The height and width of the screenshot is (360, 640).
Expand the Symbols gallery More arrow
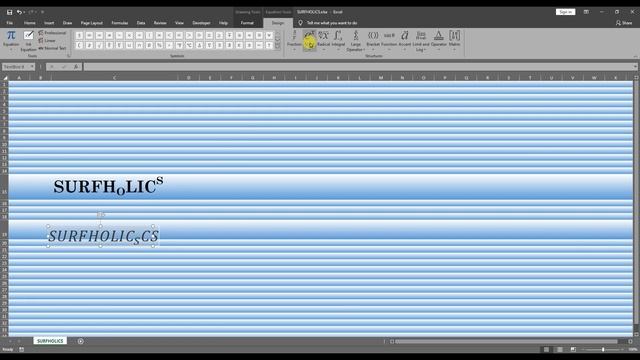(278, 46)
